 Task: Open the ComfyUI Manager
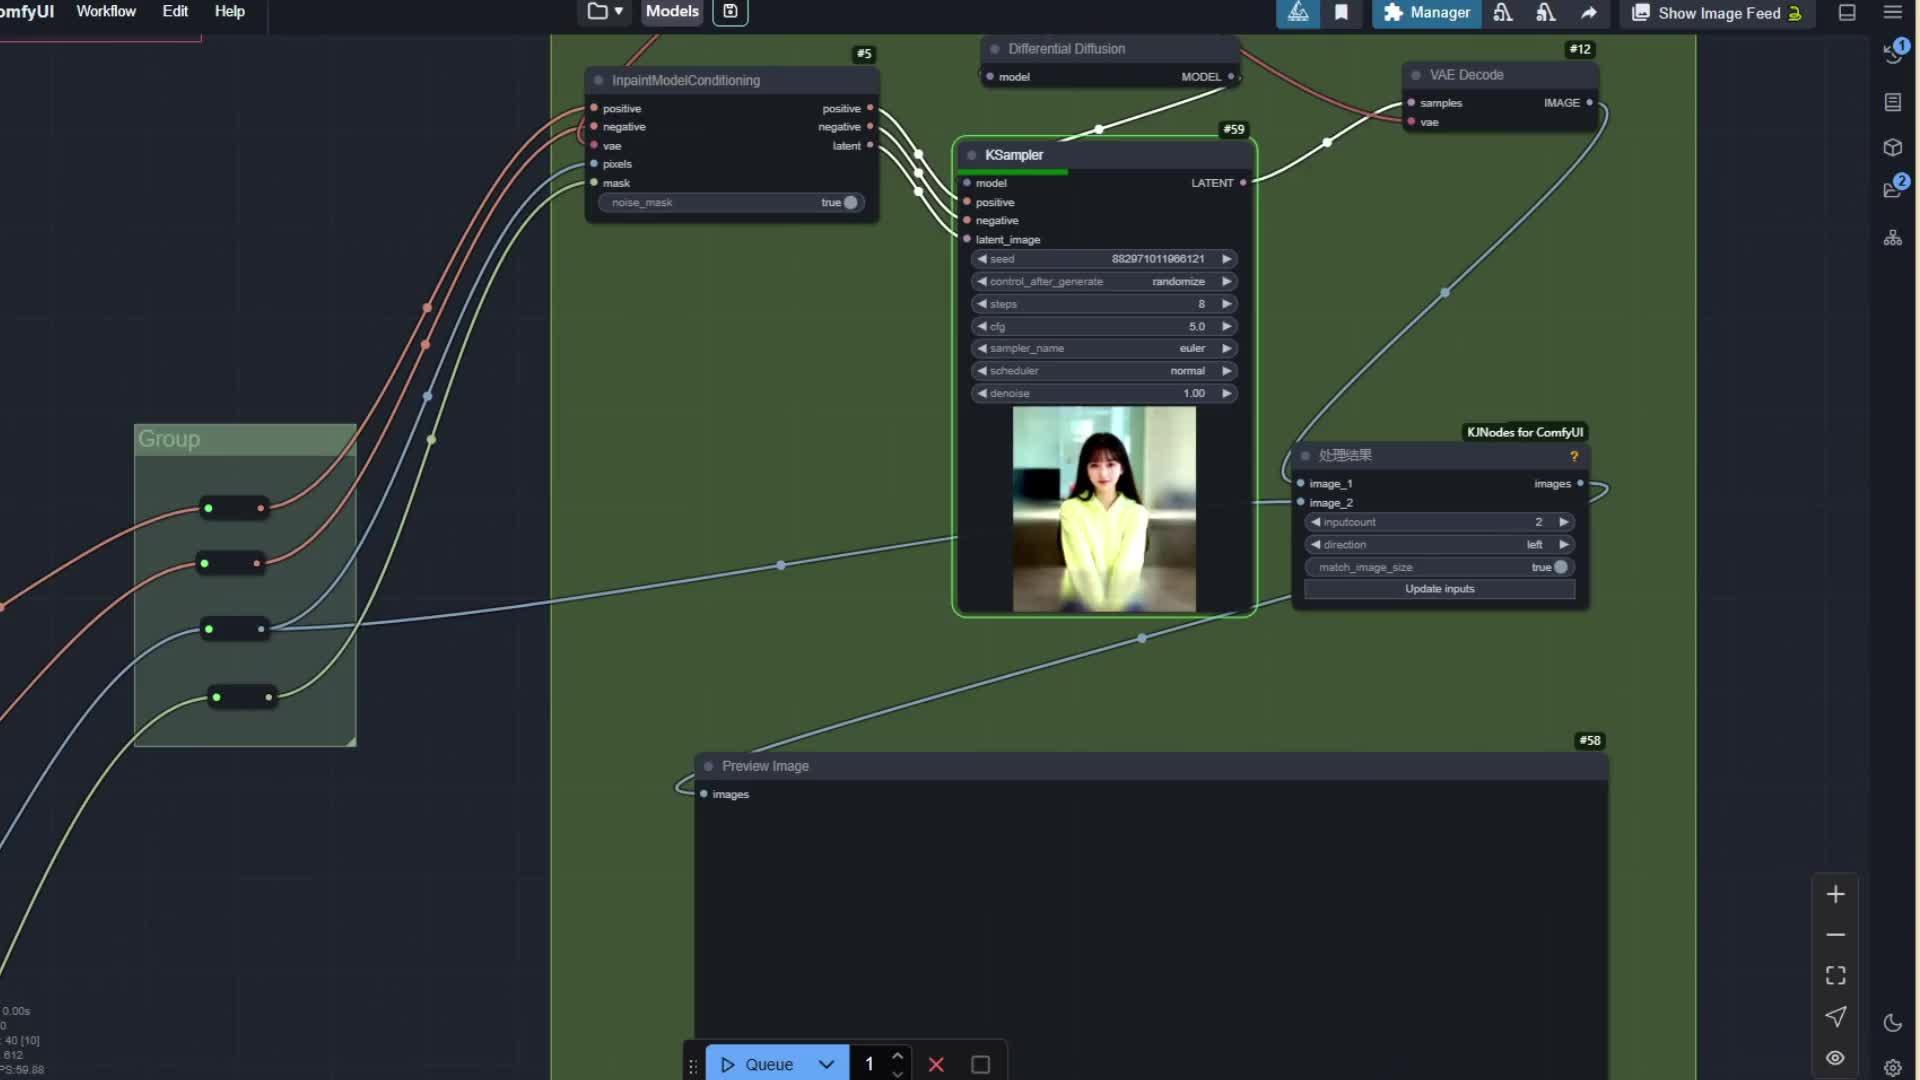click(x=1426, y=13)
